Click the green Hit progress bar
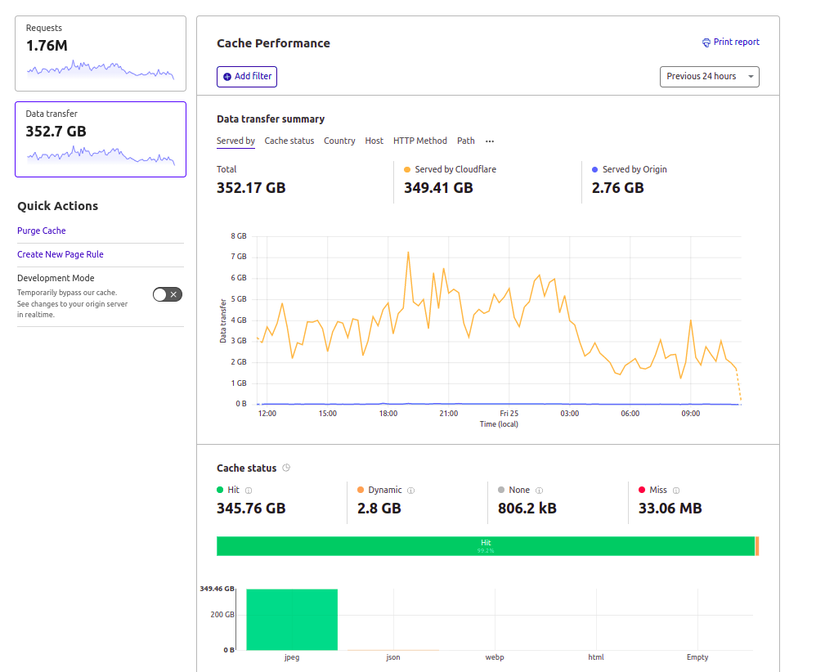Viewport: 825px width, 672px height. coord(485,546)
